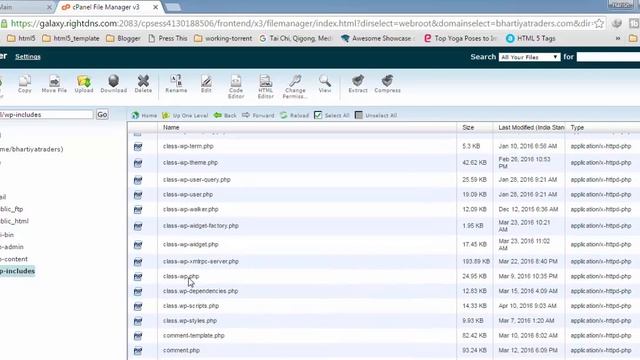Select wp-includes folder in tree
This screenshot has width=640, height=360.
(x=18, y=271)
